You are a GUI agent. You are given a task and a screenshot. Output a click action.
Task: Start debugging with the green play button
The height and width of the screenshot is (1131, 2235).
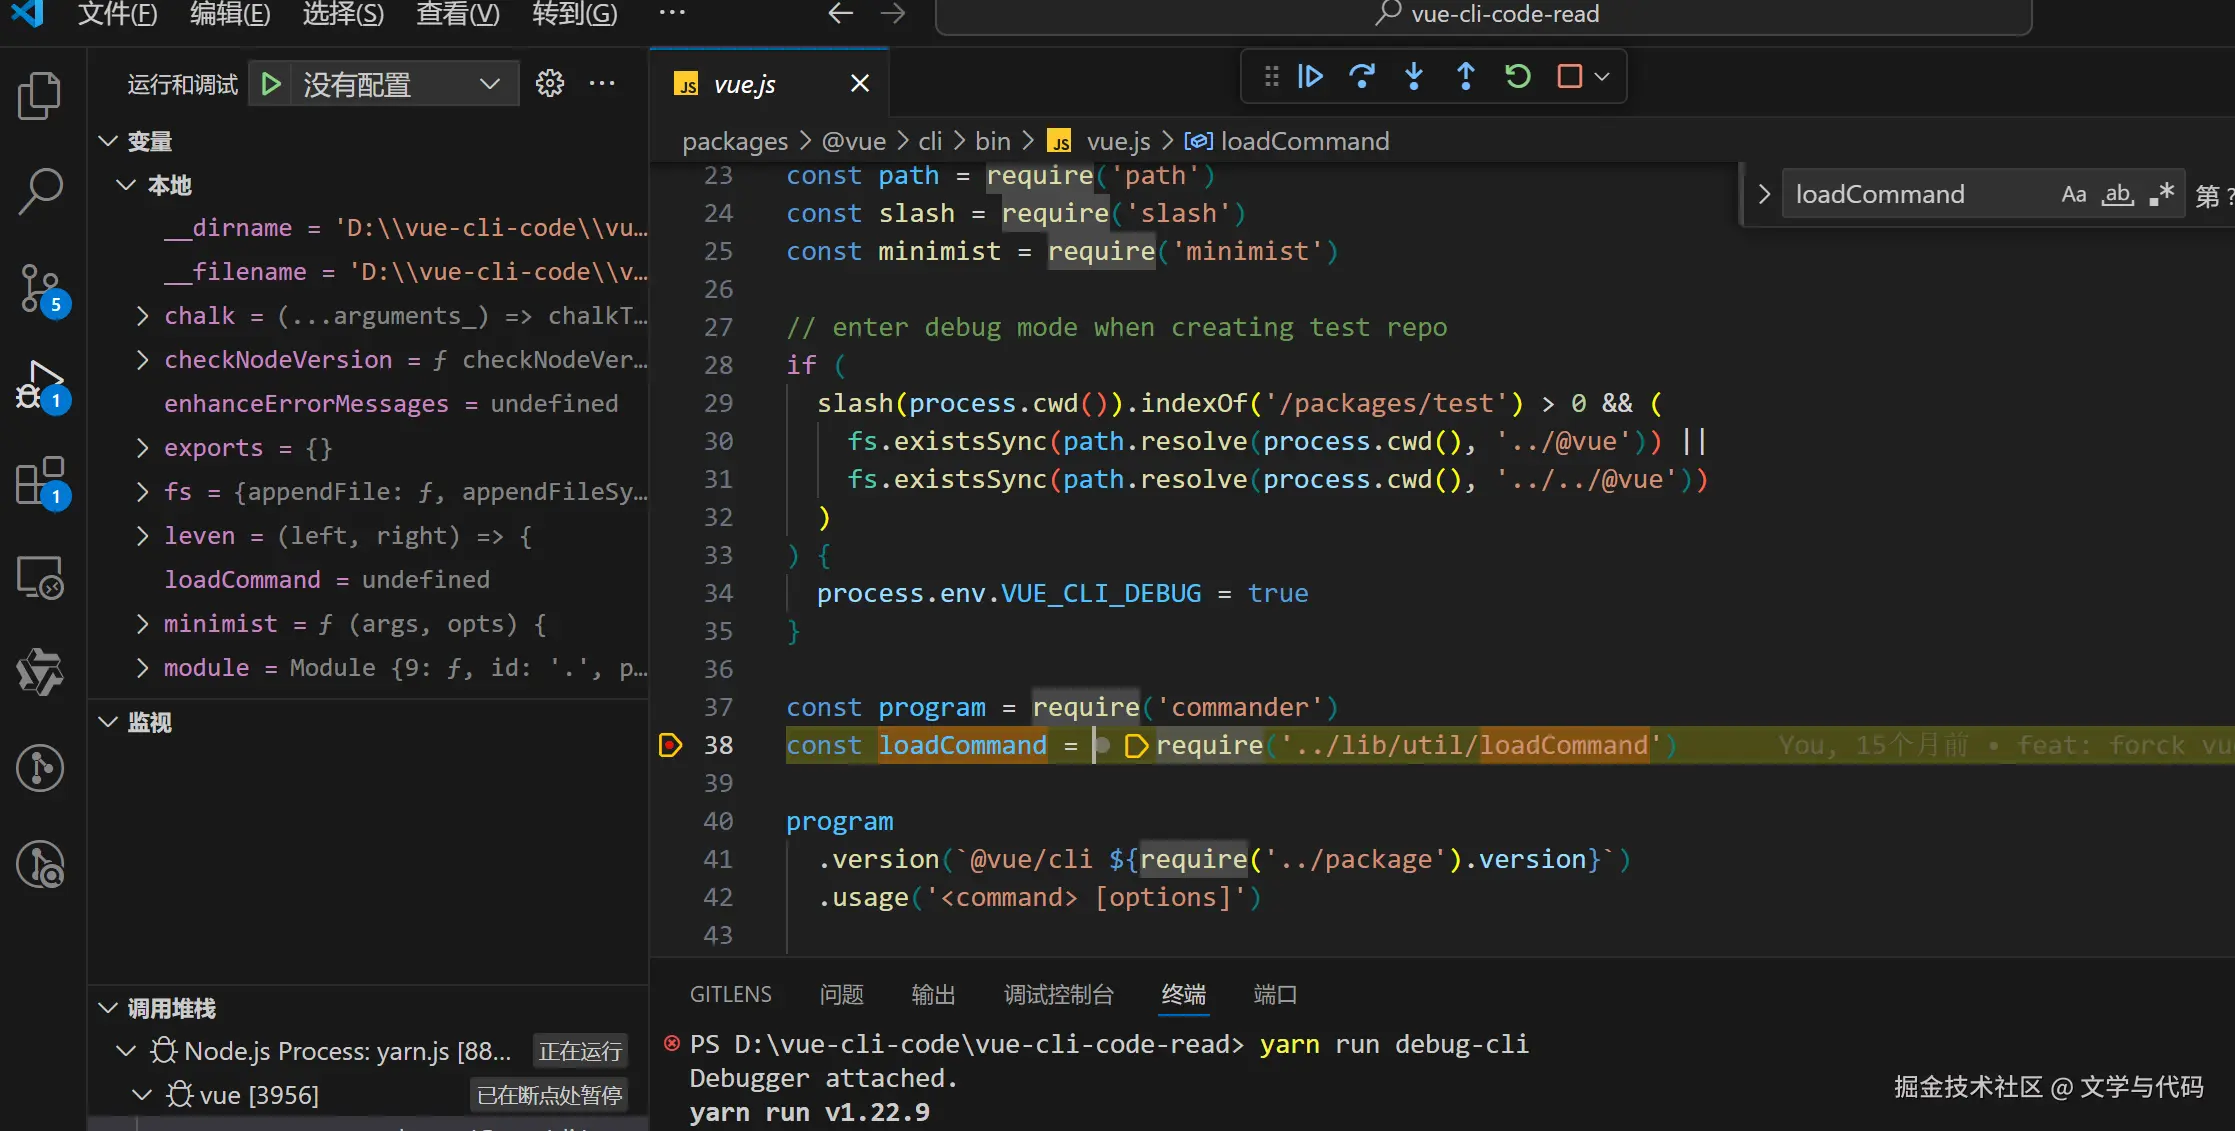point(271,85)
